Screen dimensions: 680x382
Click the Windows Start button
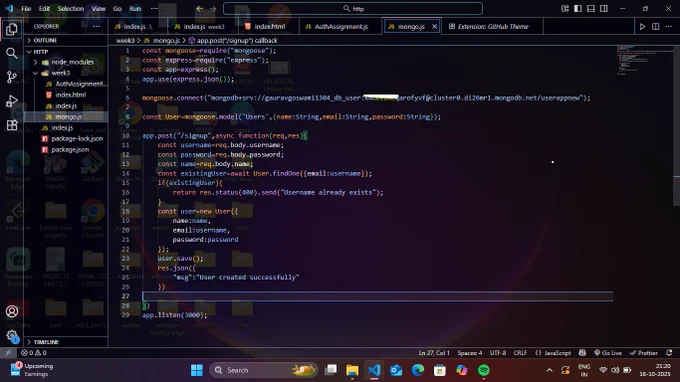tap(197, 370)
